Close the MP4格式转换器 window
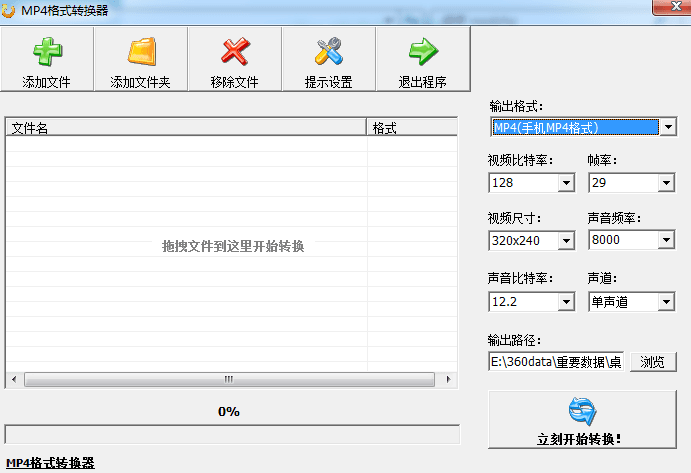Screen dimensions: 691x473 tap(672, 7)
